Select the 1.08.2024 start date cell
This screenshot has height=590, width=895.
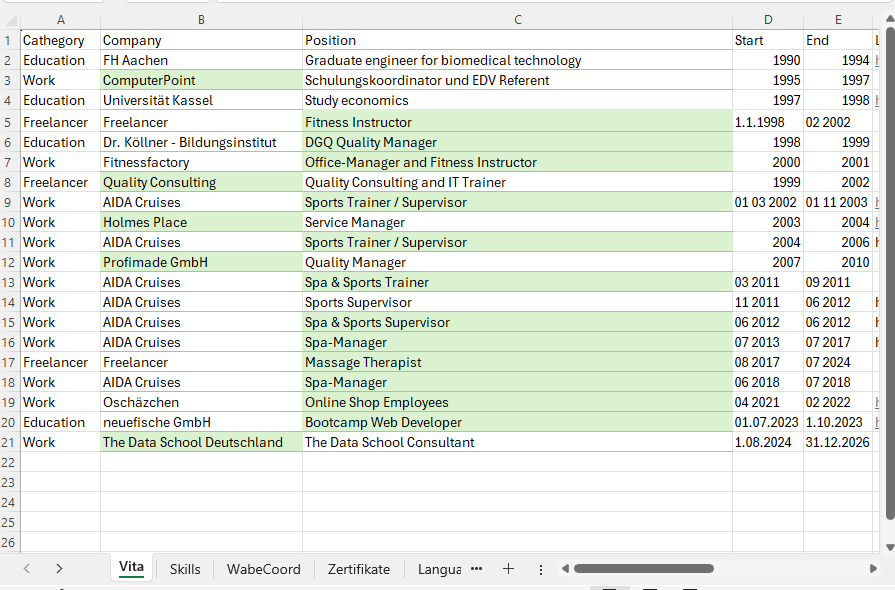768,442
